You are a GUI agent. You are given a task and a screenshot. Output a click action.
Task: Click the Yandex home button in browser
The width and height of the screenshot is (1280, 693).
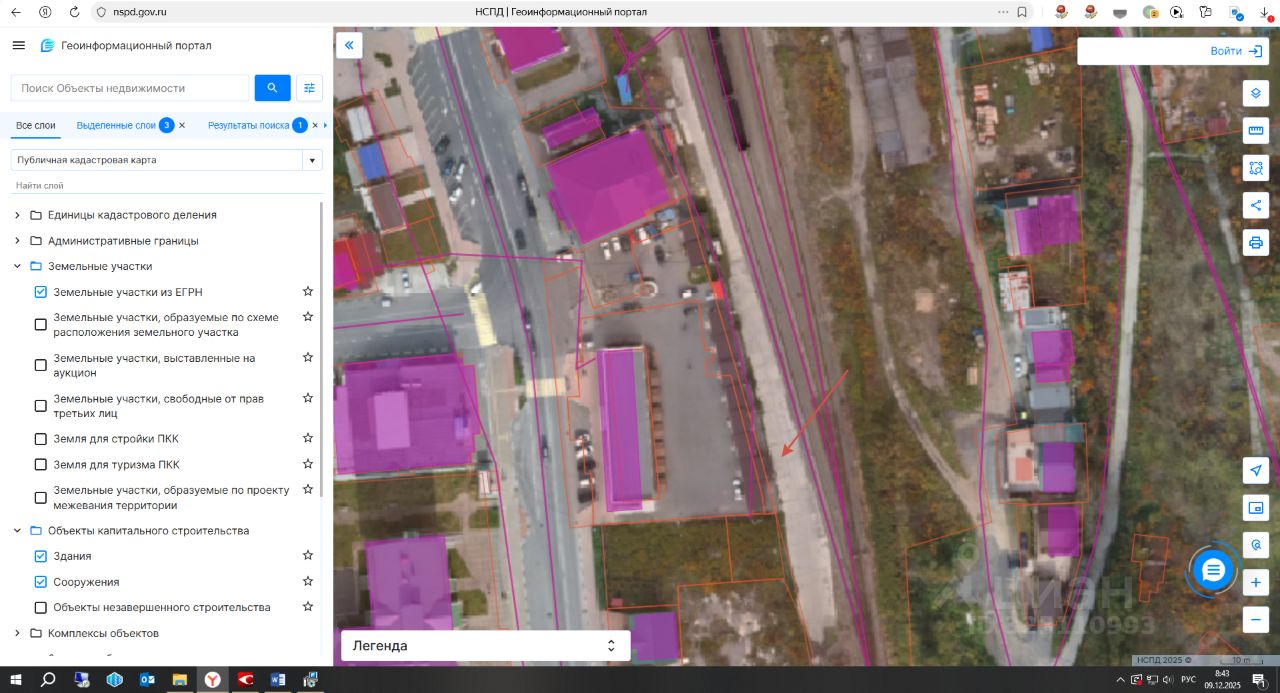45,12
